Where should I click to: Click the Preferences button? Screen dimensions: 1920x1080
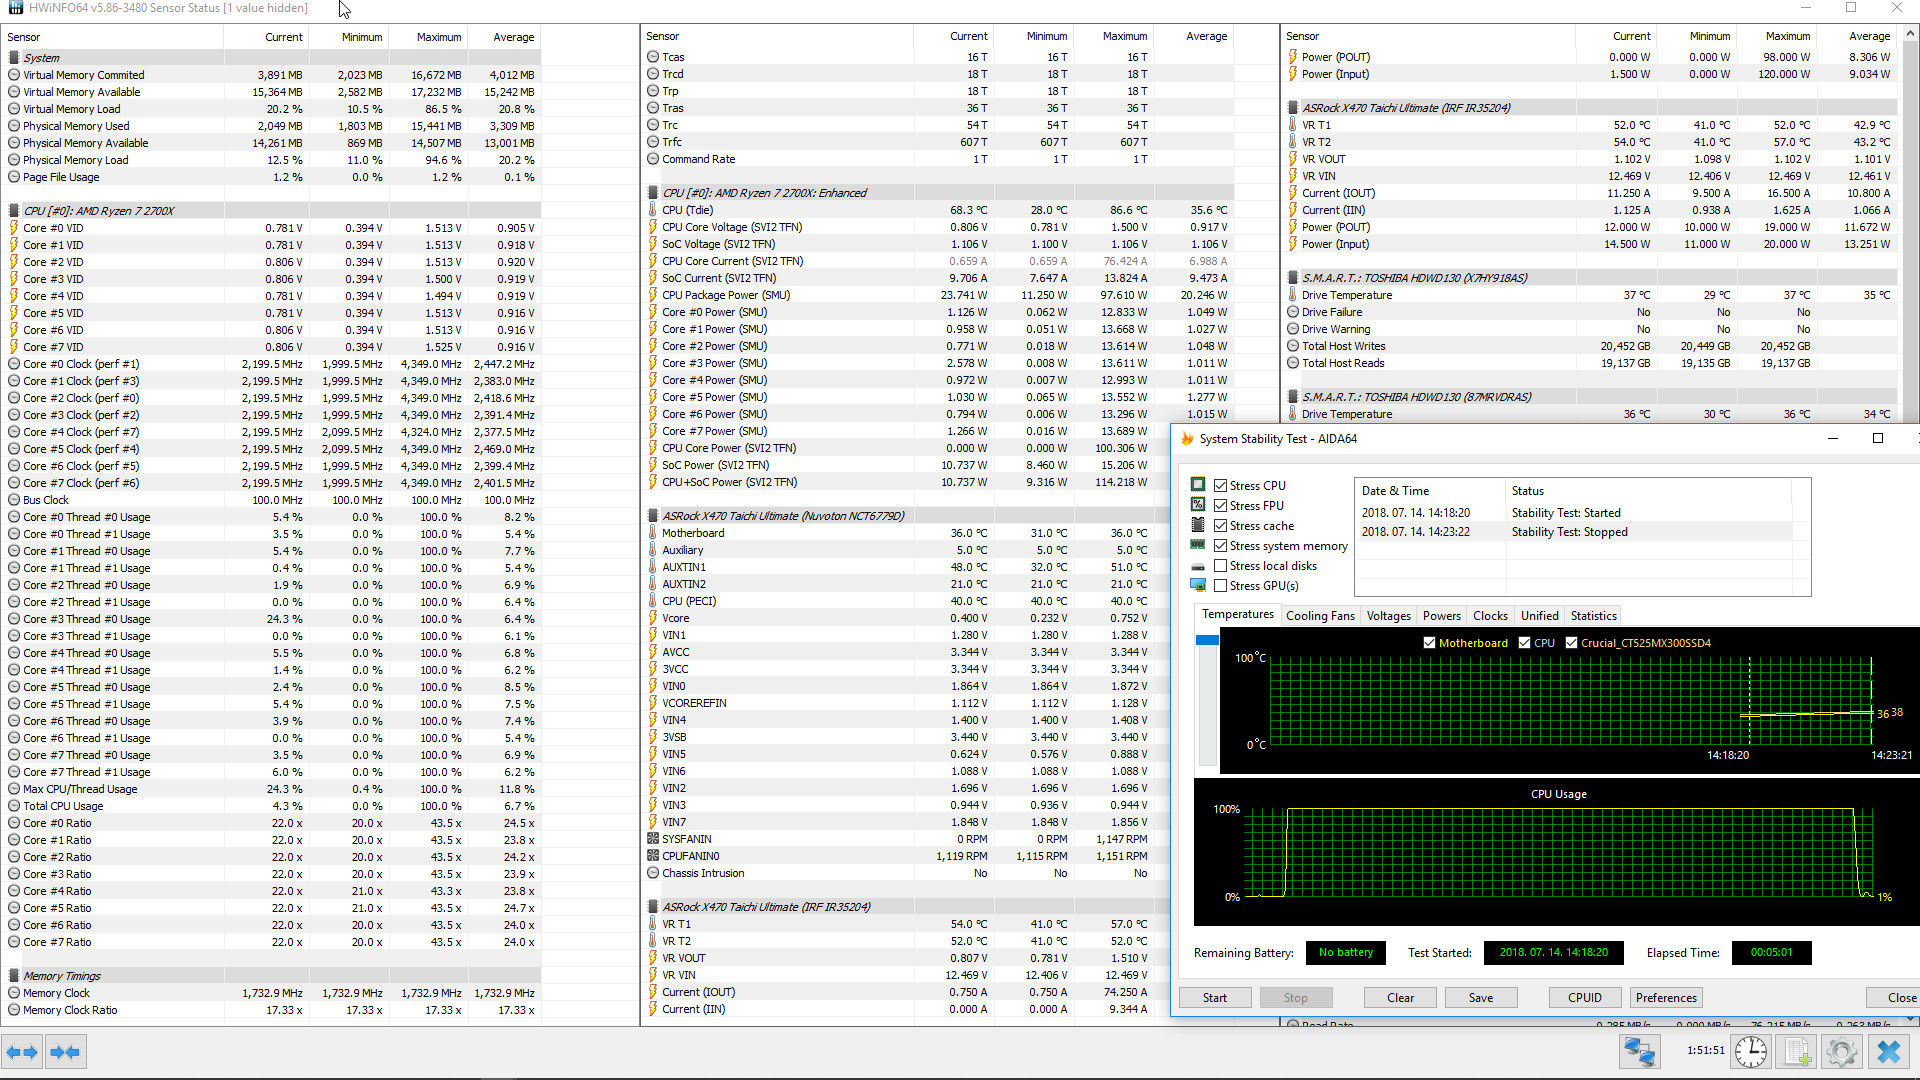click(x=1666, y=998)
